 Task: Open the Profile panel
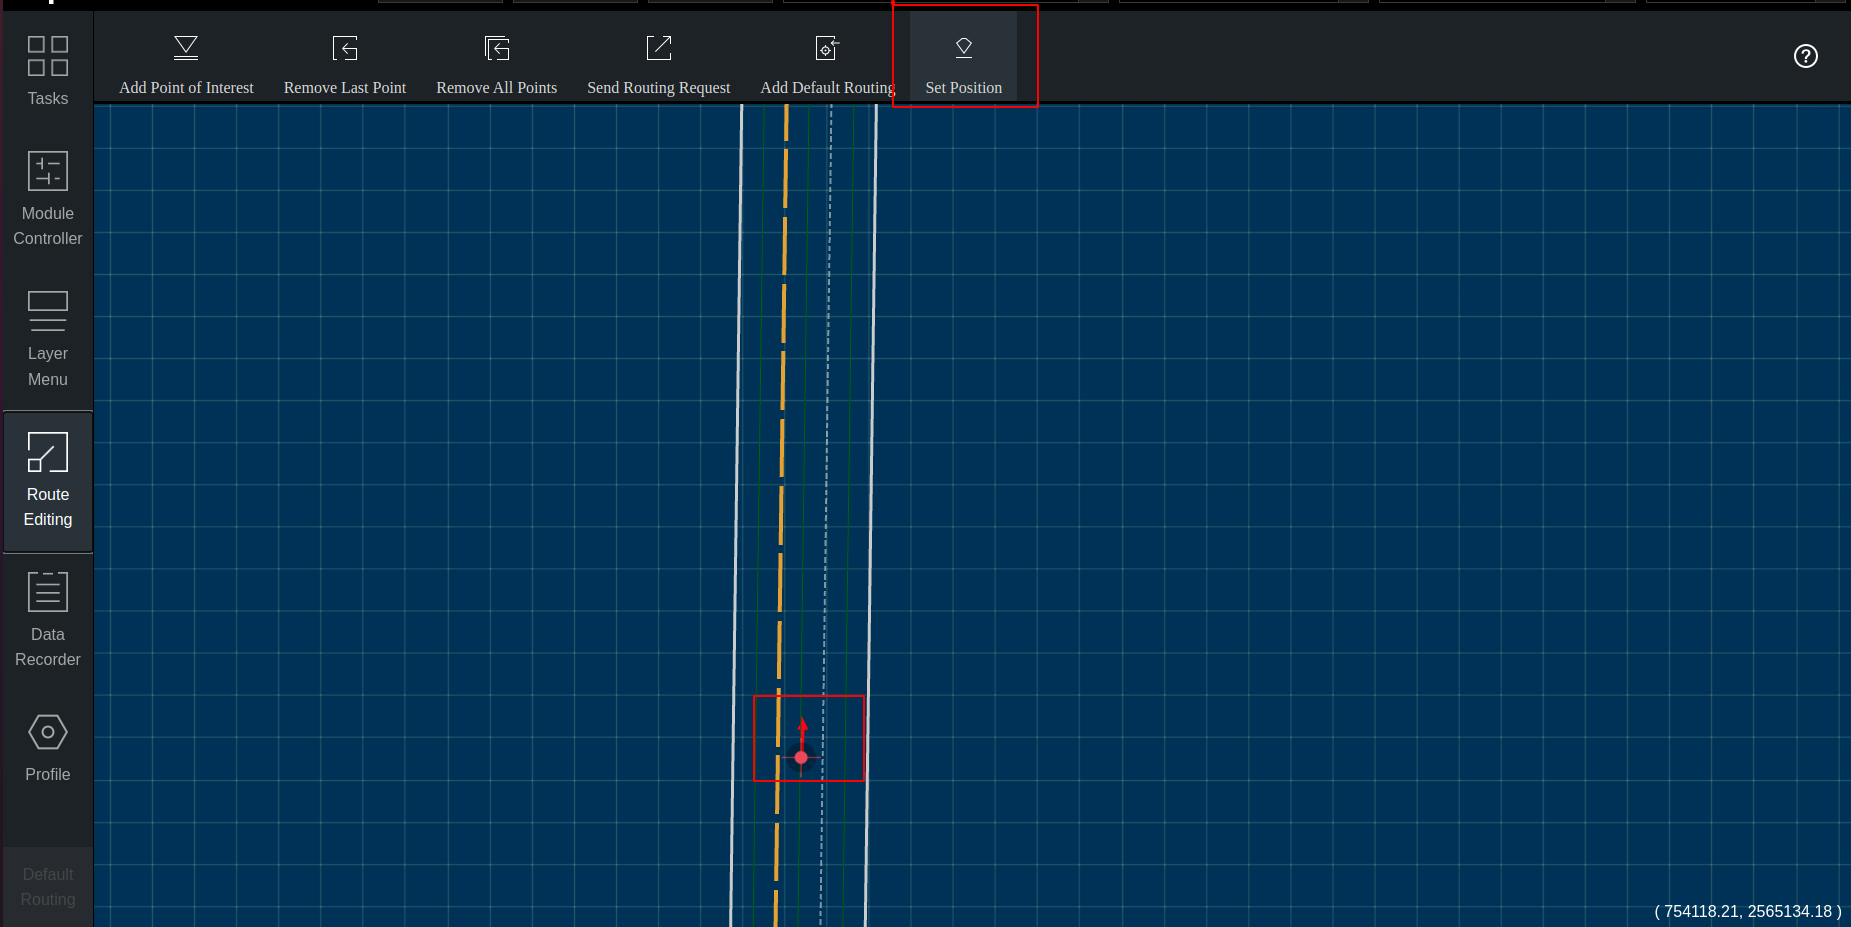coord(47,748)
